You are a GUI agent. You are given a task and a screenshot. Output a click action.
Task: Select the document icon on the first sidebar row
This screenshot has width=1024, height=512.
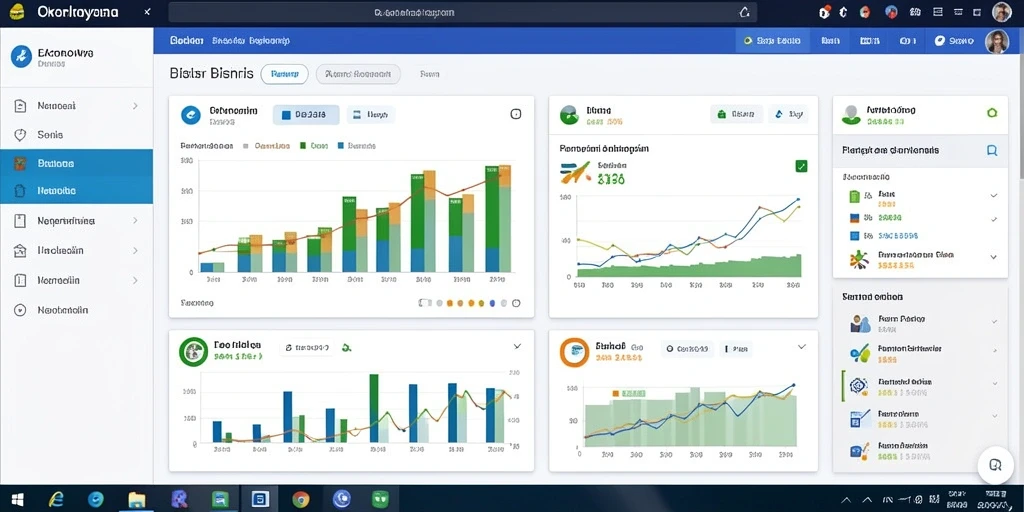[20, 106]
